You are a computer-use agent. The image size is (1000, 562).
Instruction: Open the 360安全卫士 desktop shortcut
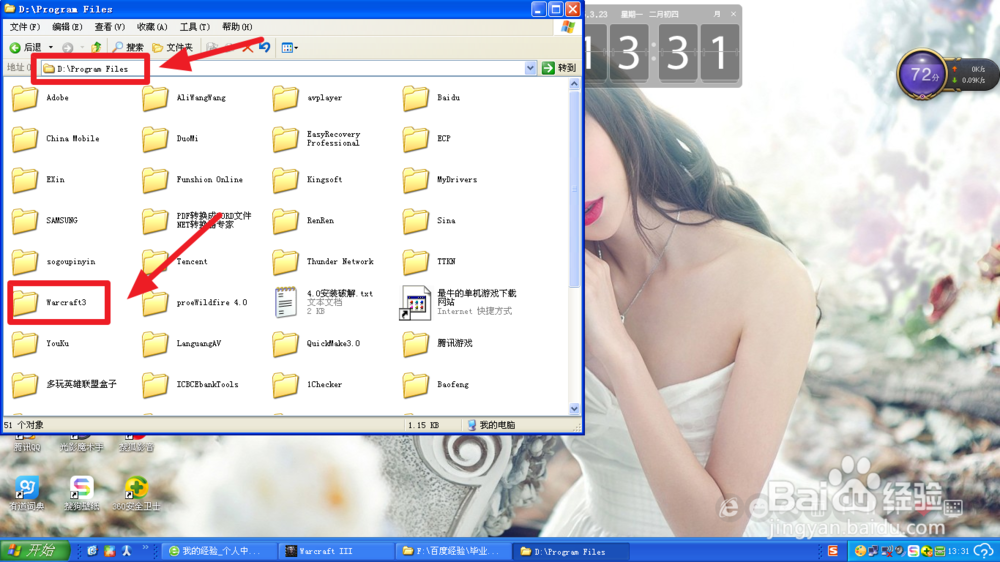(136, 493)
